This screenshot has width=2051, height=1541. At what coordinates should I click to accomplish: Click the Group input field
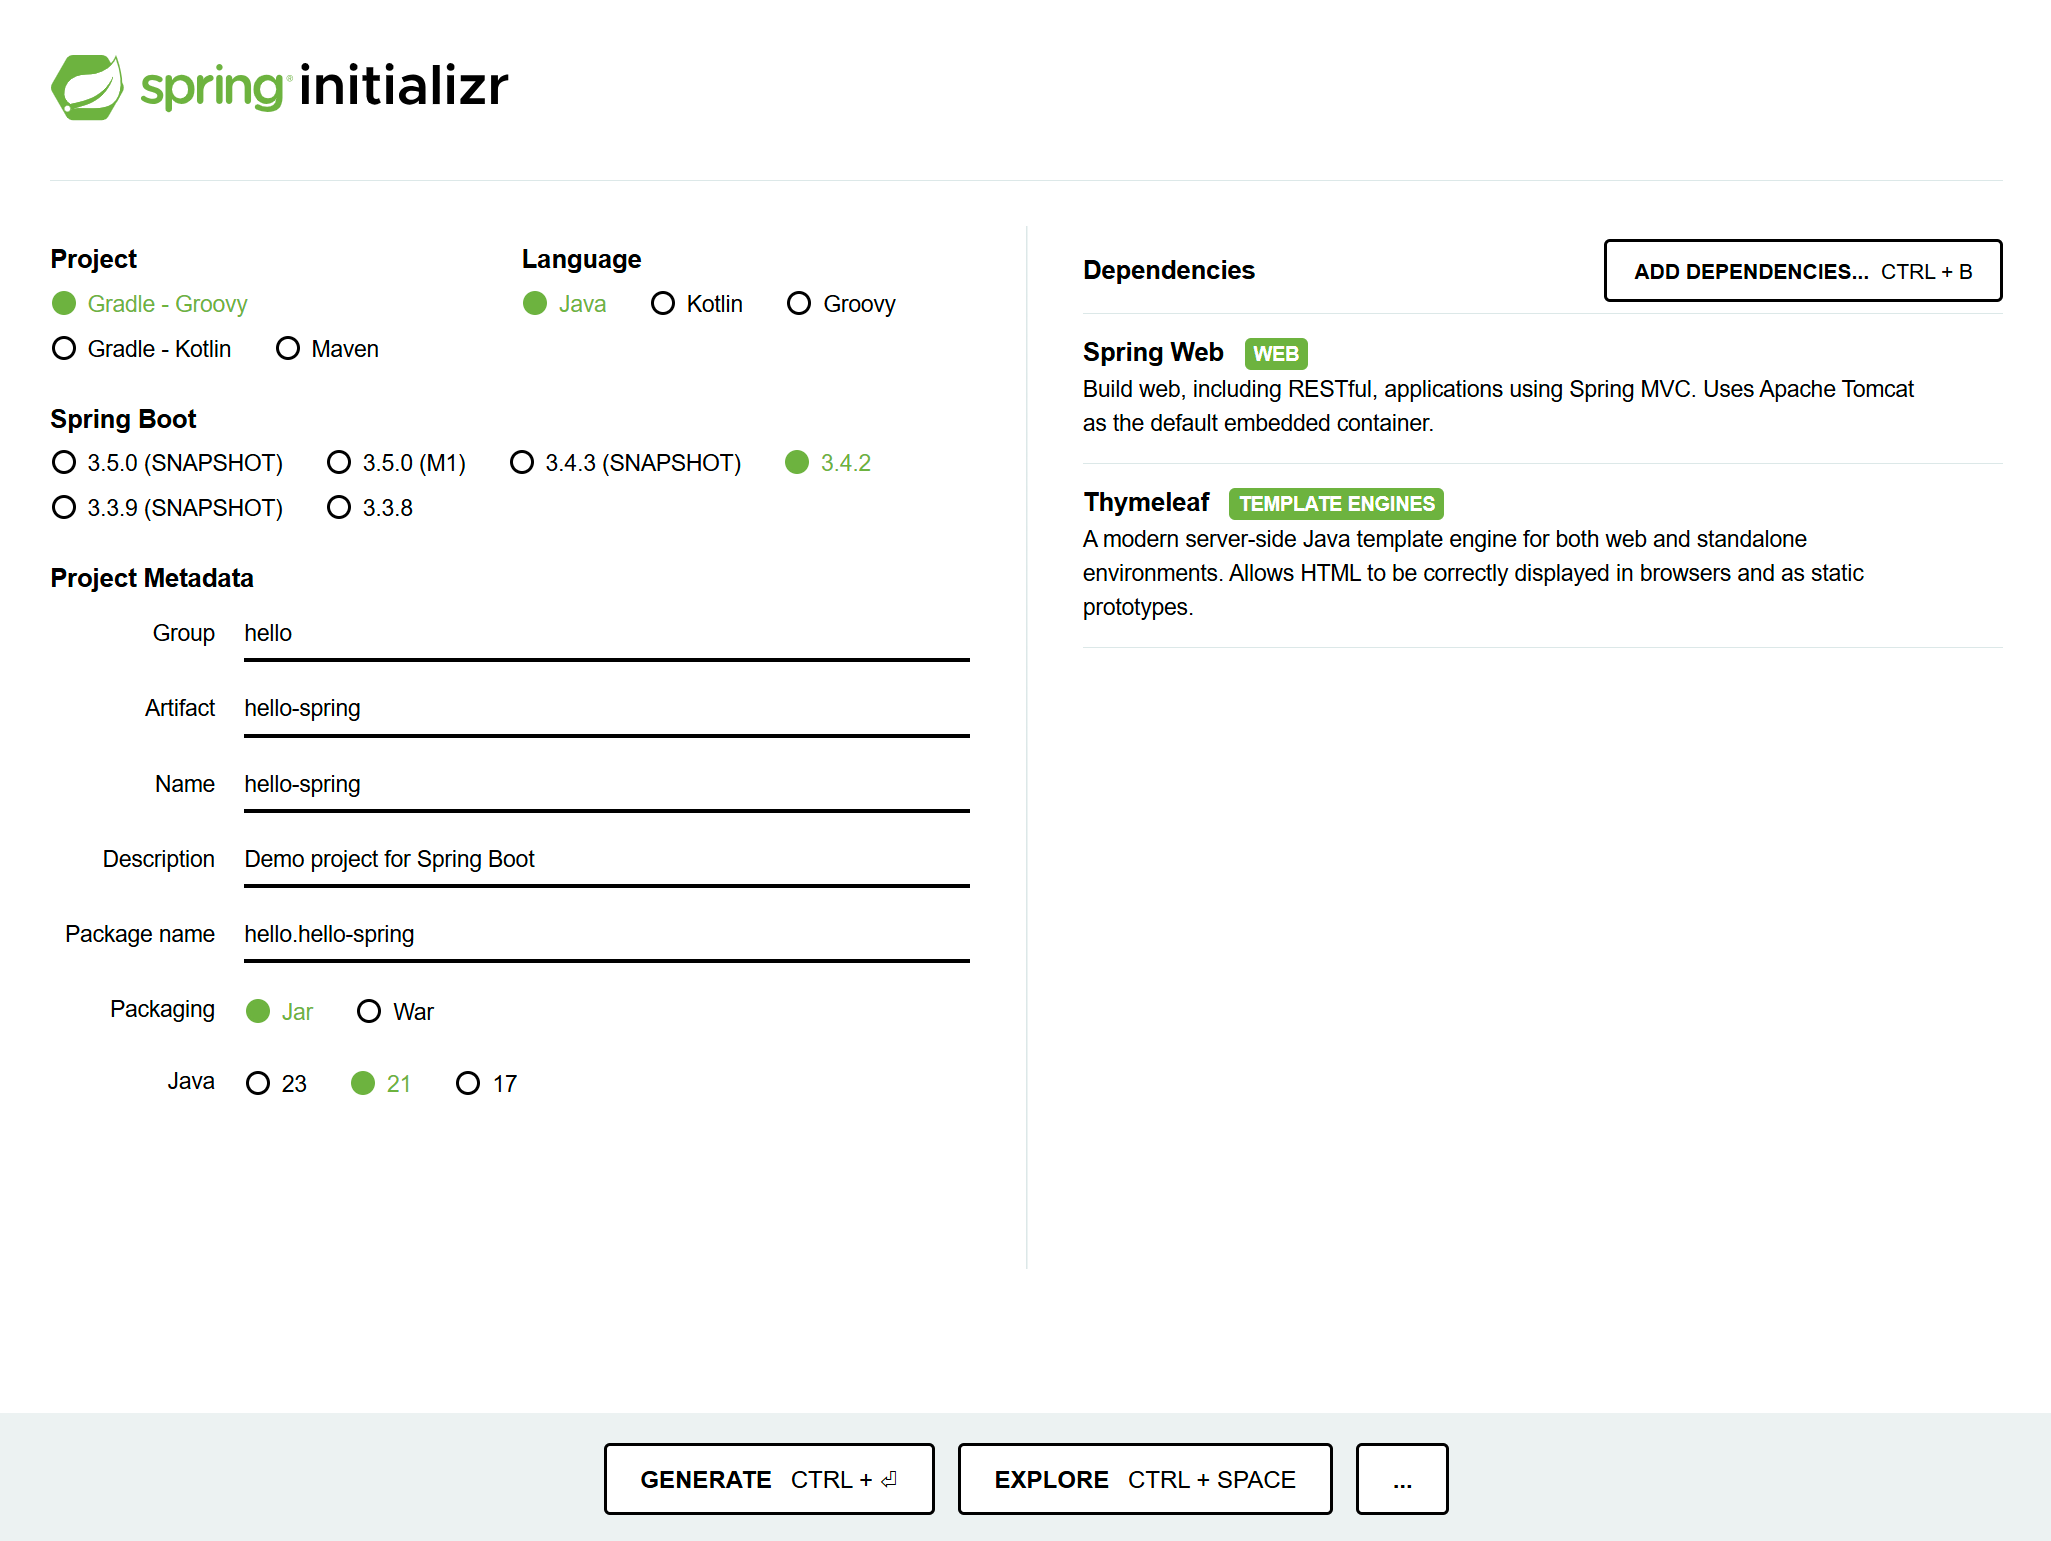[x=606, y=634]
